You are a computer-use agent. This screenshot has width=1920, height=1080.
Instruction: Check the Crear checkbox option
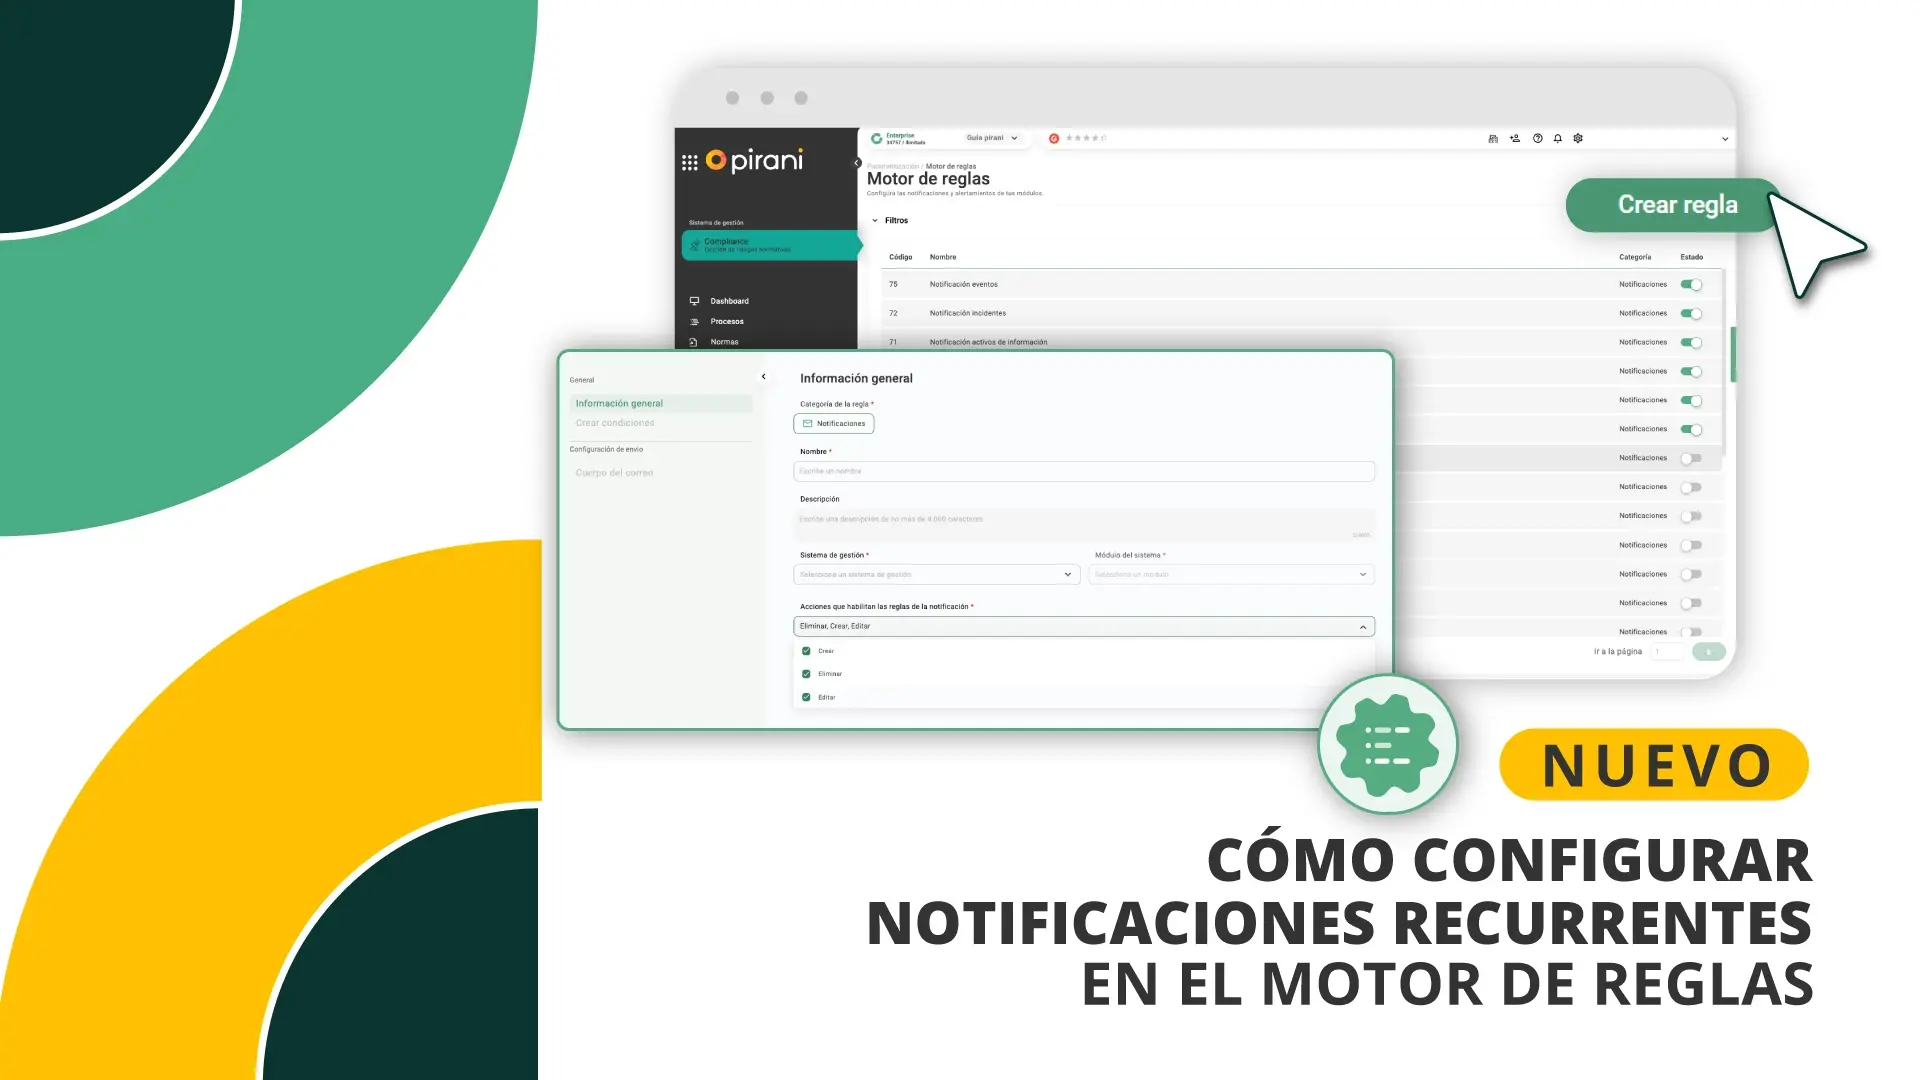806,649
